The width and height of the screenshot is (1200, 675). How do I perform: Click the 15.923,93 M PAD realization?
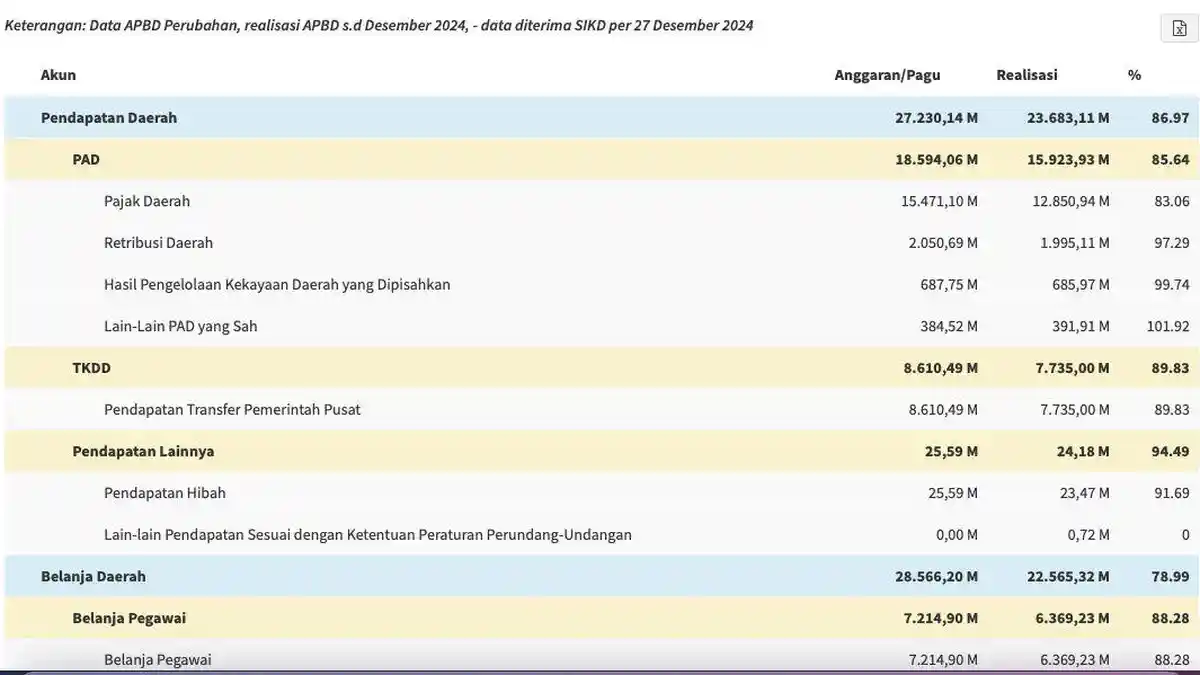click(x=1068, y=159)
